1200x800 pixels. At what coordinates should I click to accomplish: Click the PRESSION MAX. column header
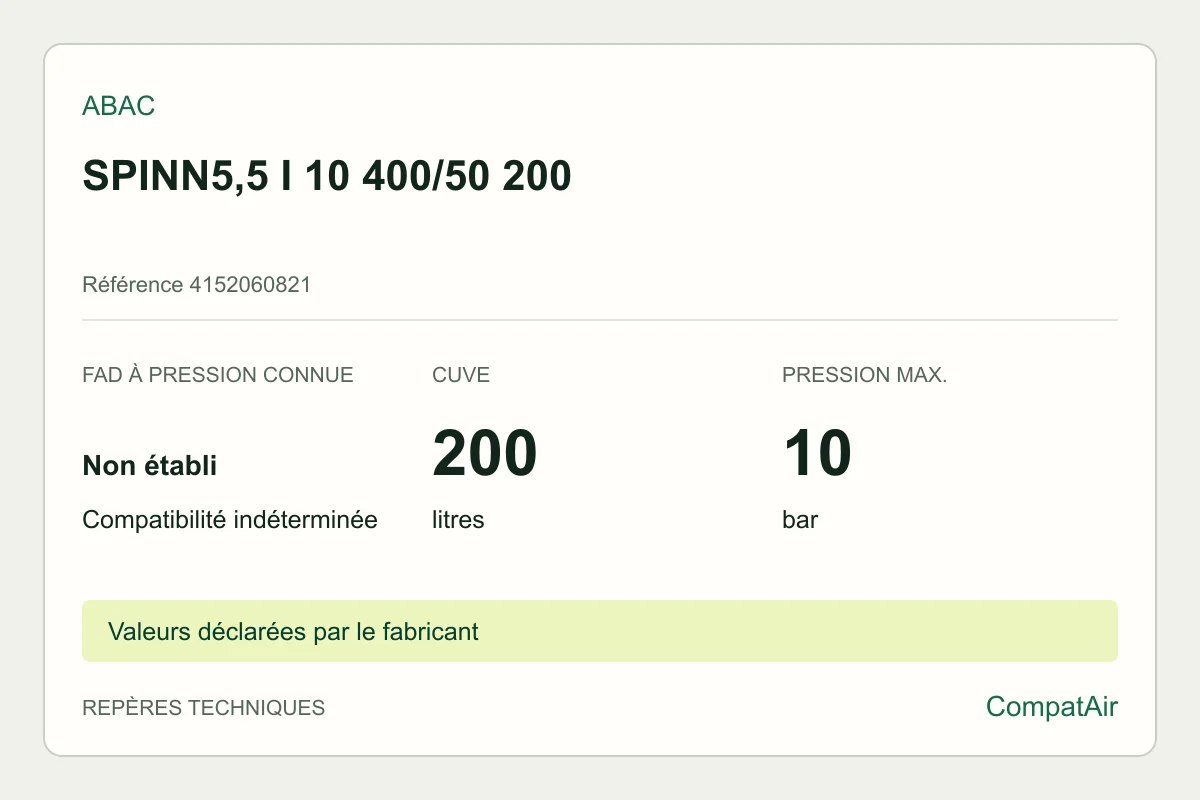pyautogui.click(x=864, y=375)
